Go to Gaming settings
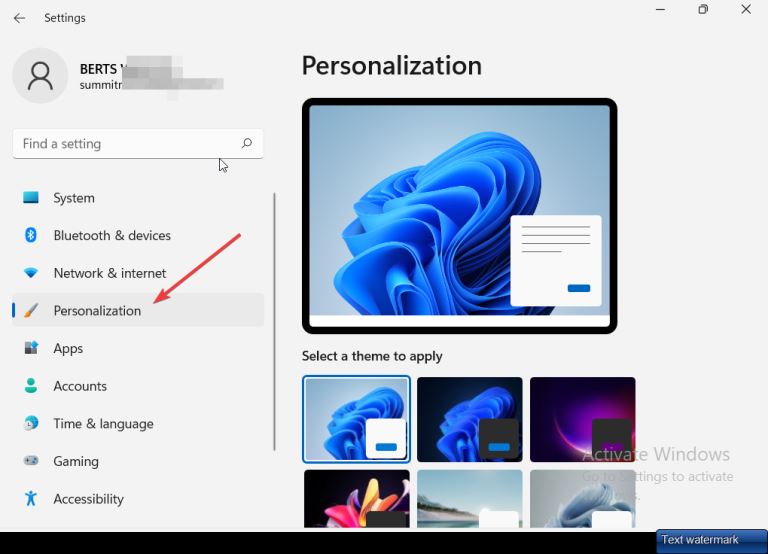 (x=138, y=461)
